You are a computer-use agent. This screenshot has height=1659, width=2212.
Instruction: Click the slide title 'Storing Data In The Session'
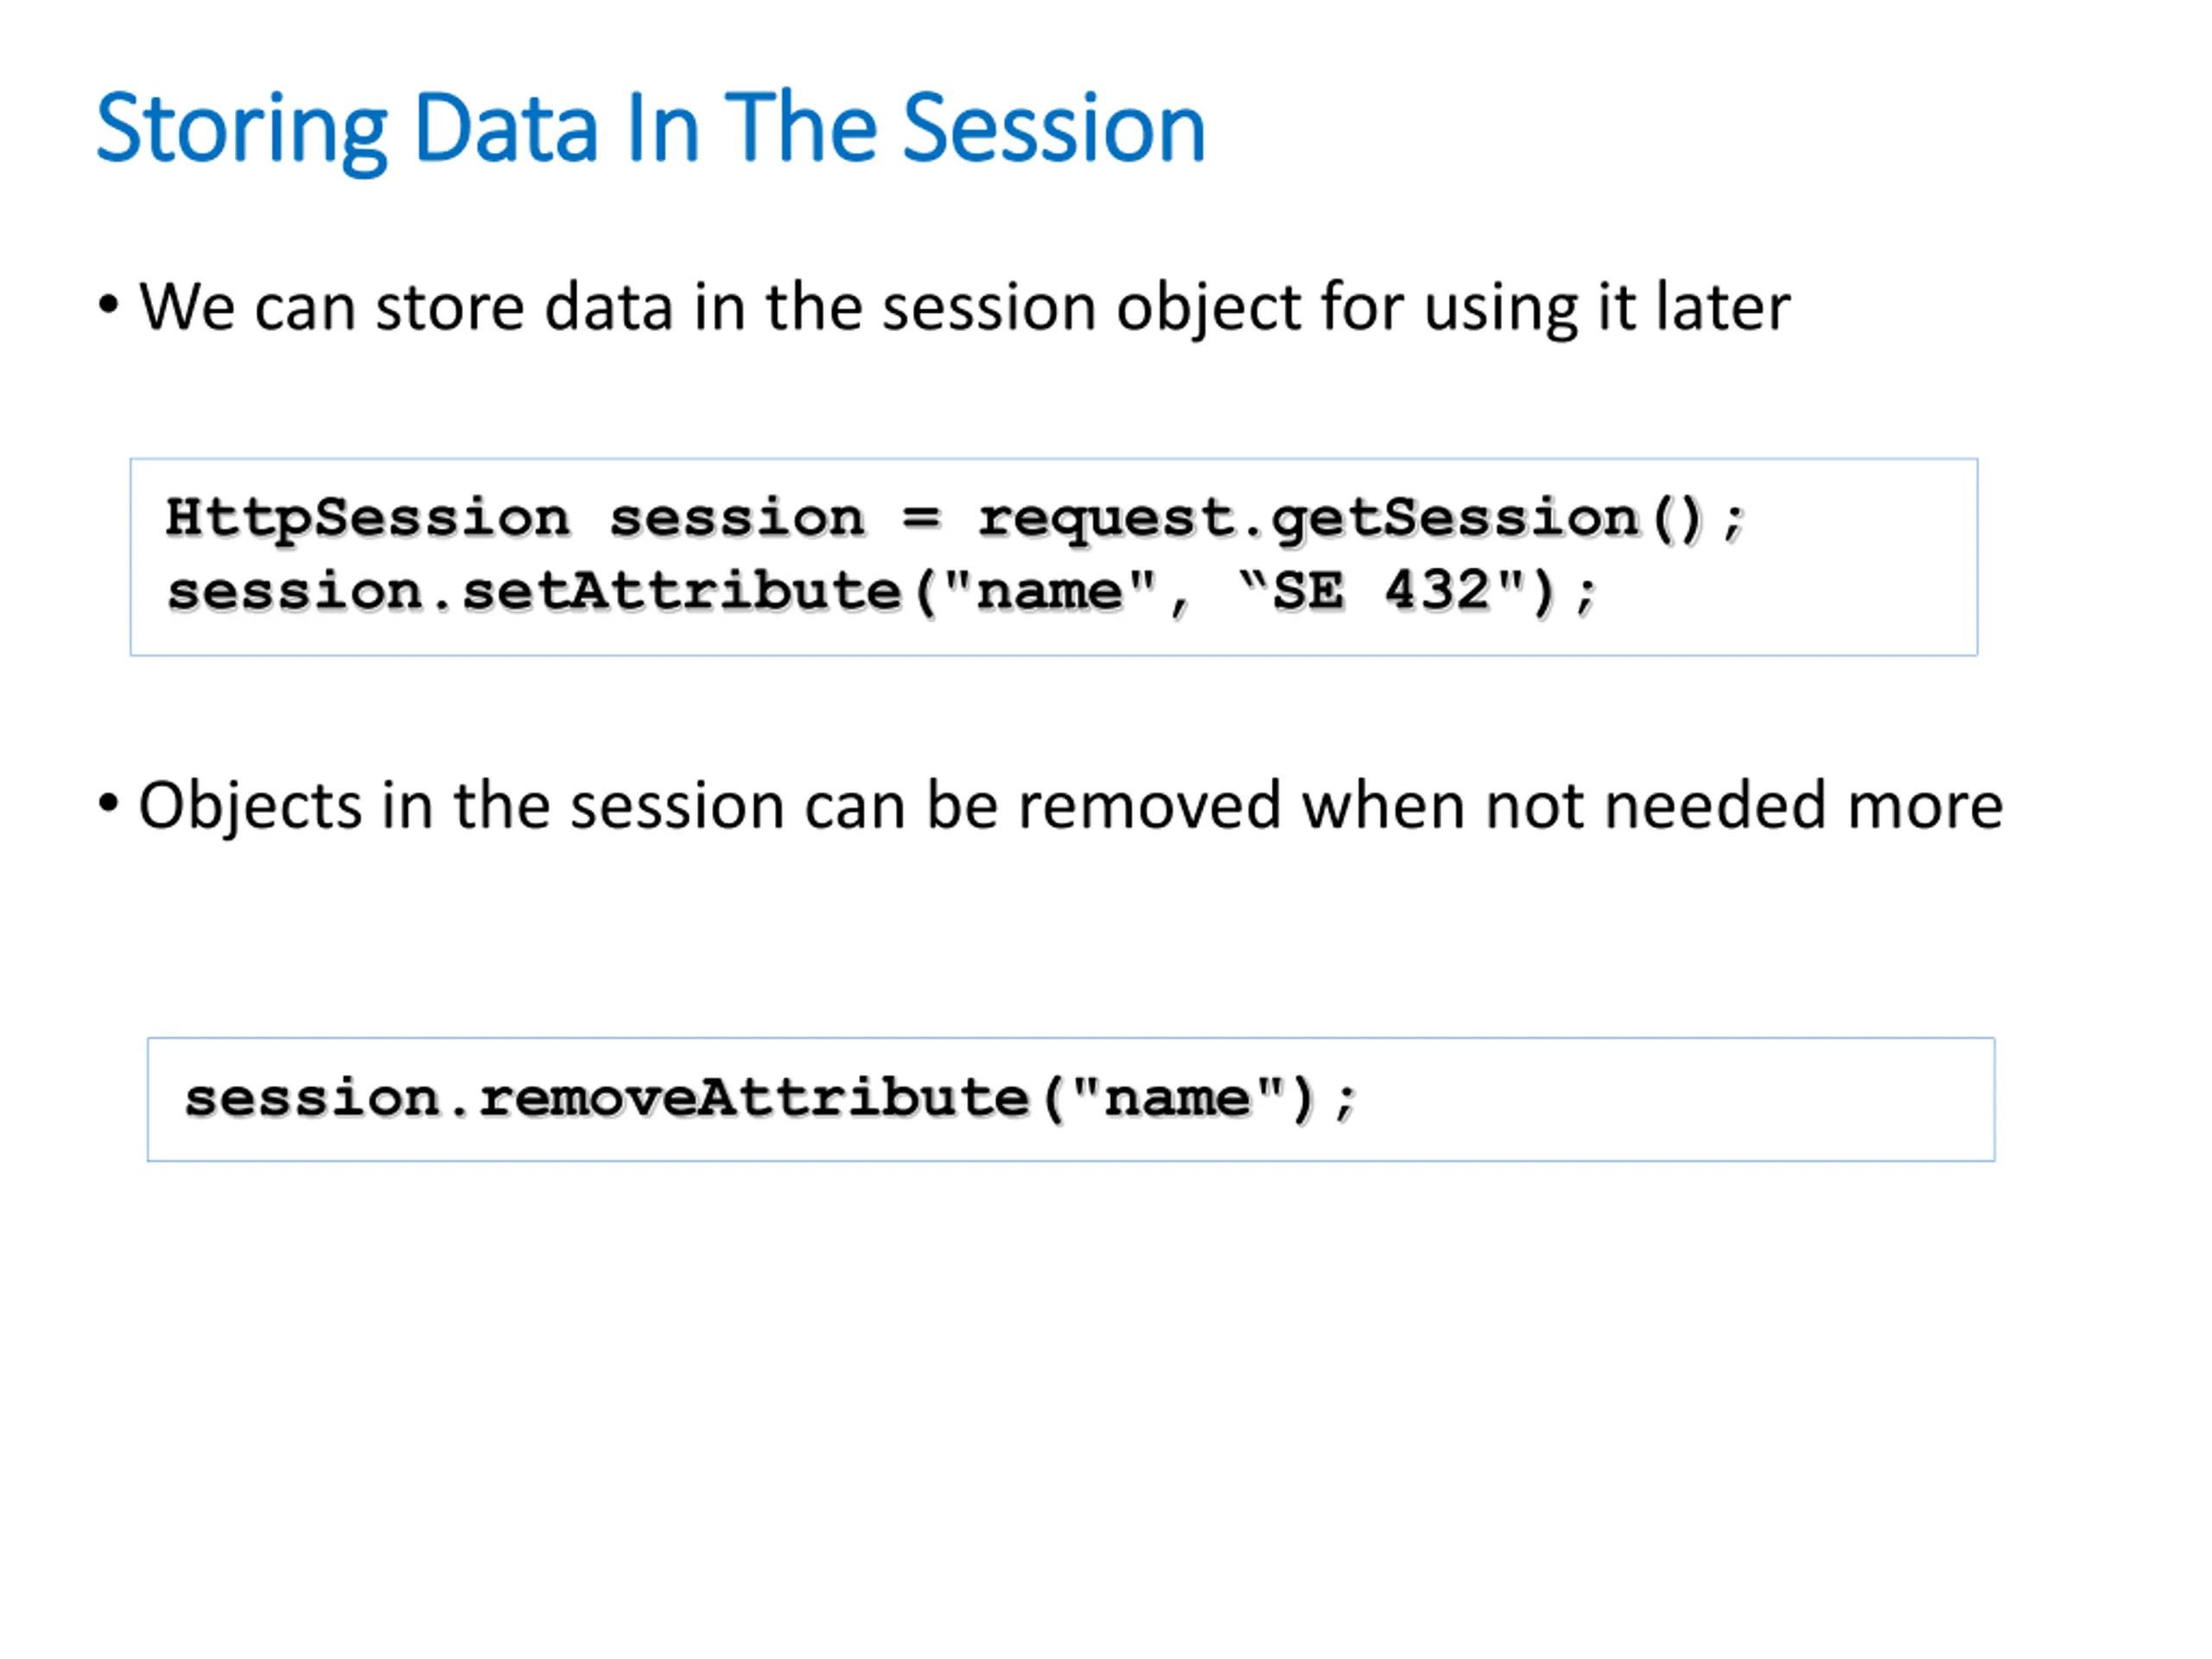651,130
